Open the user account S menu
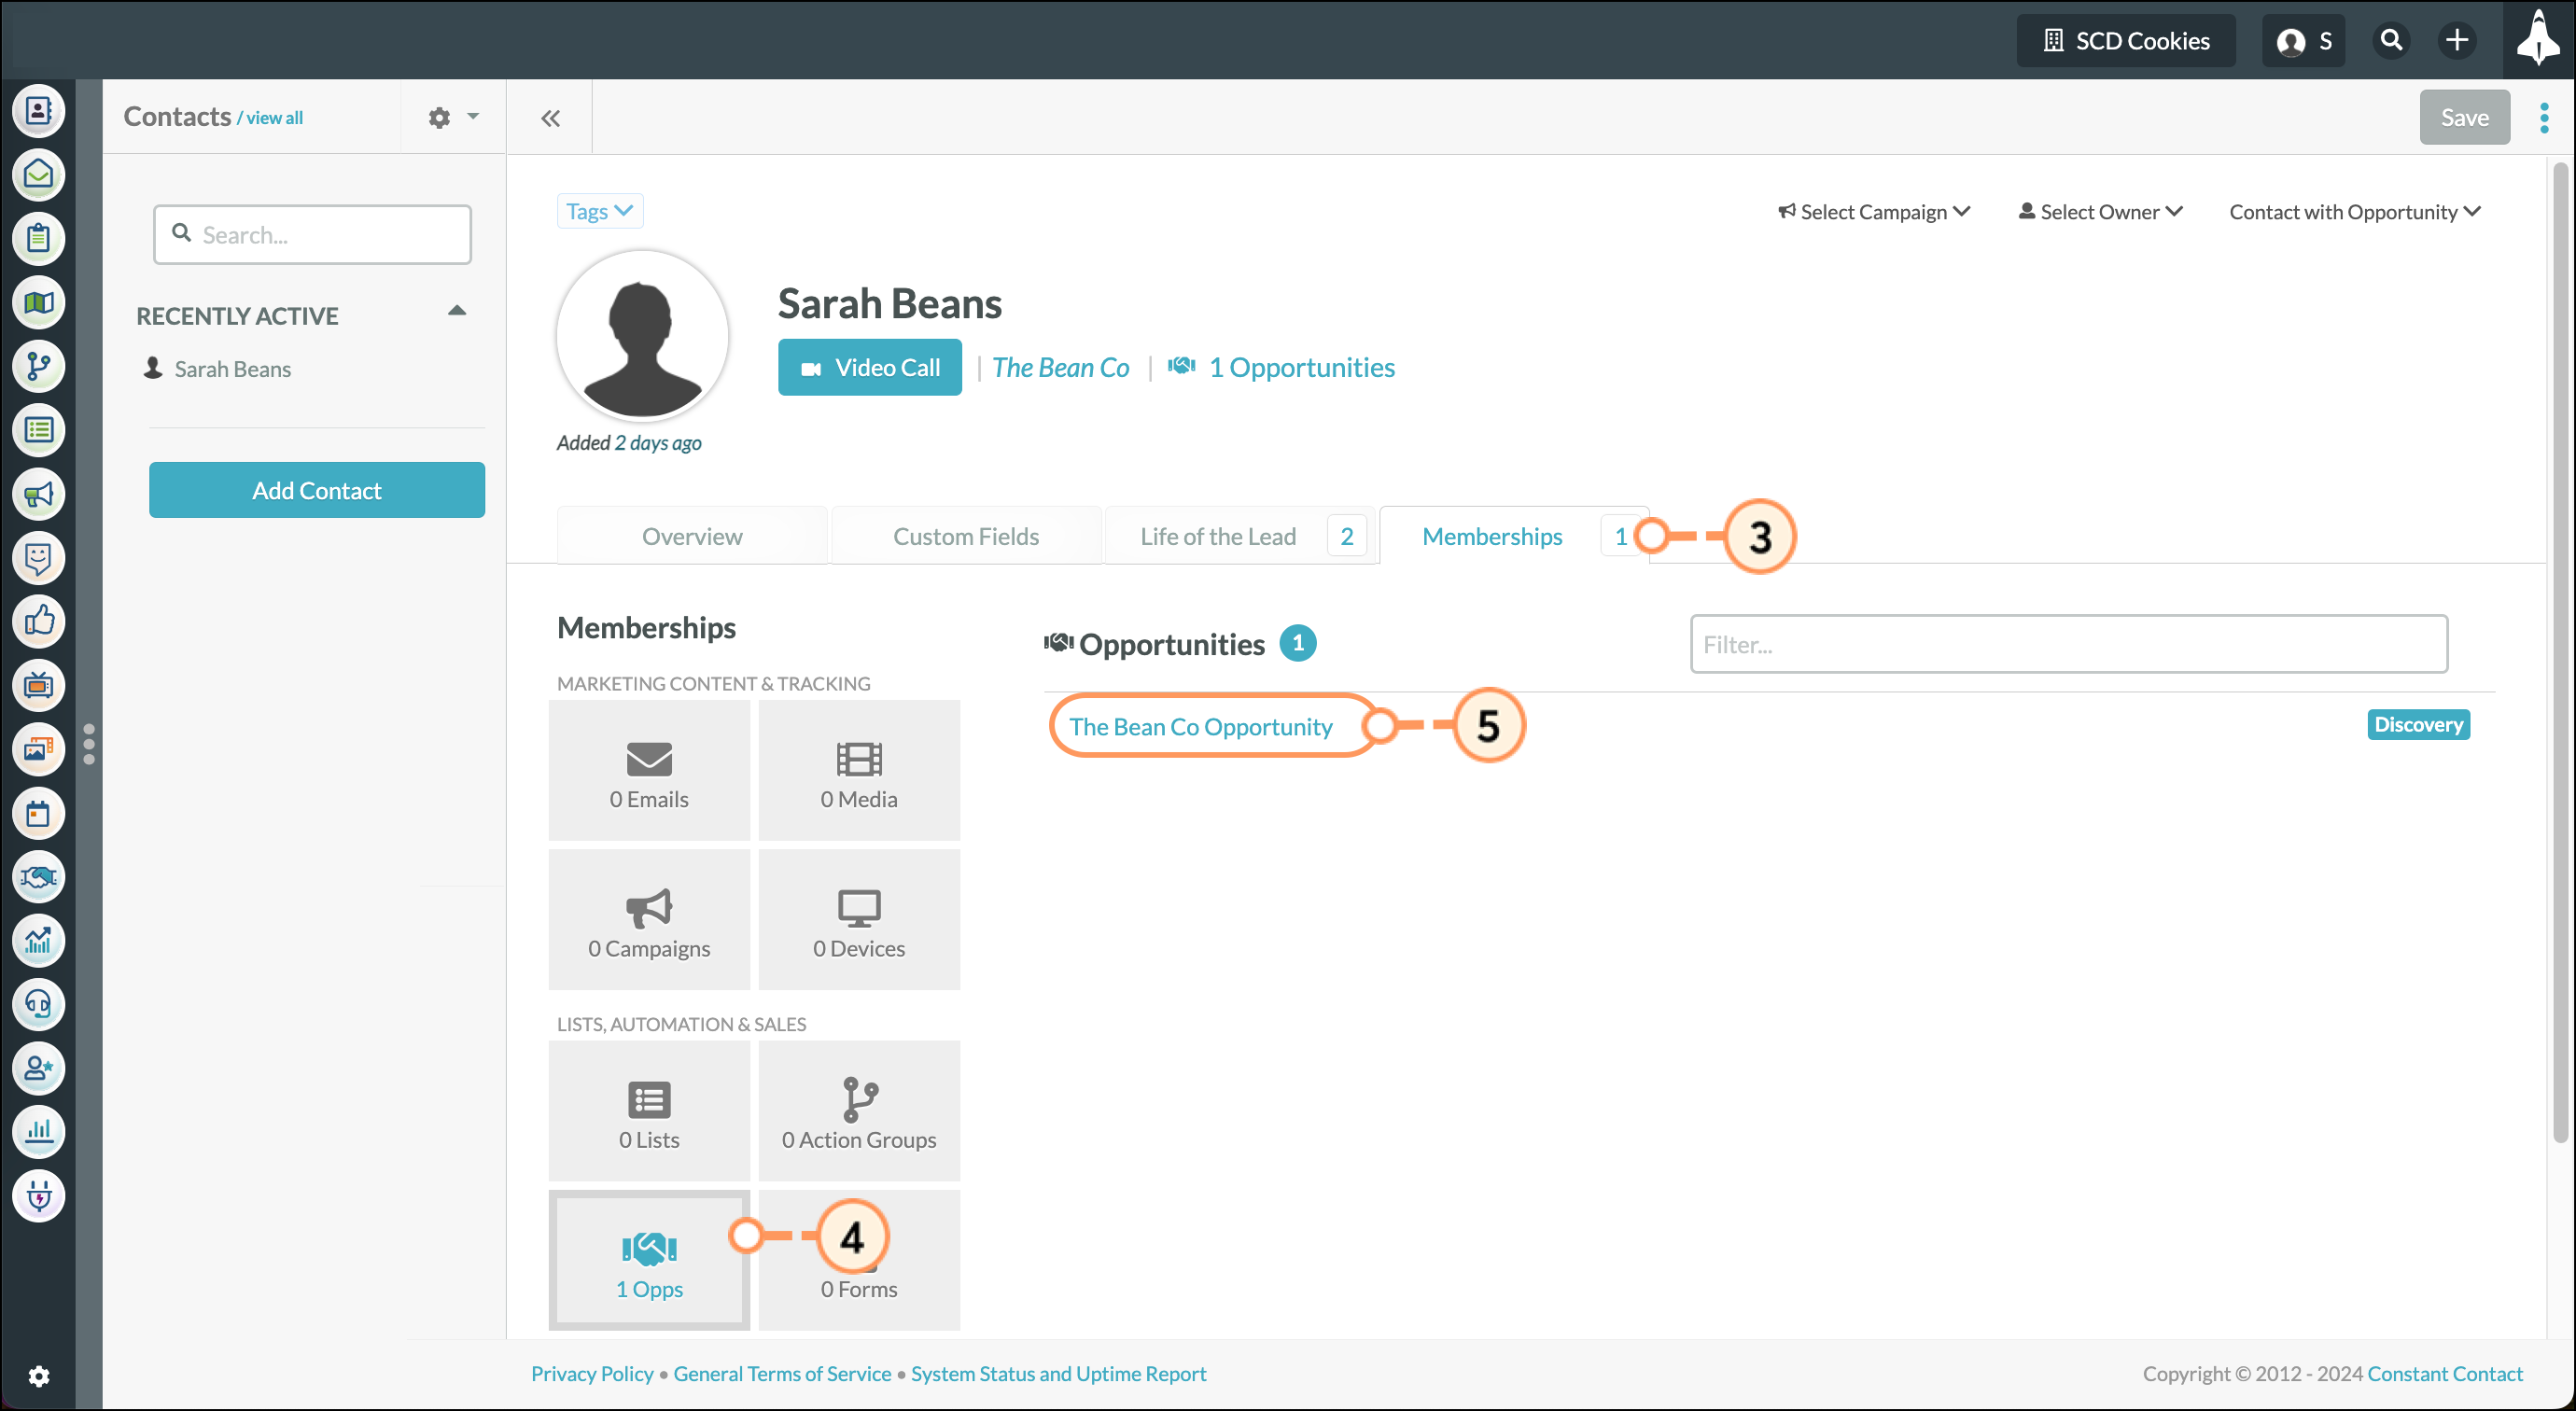Viewport: 2576px width, 1411px height. coord(2303,40)
